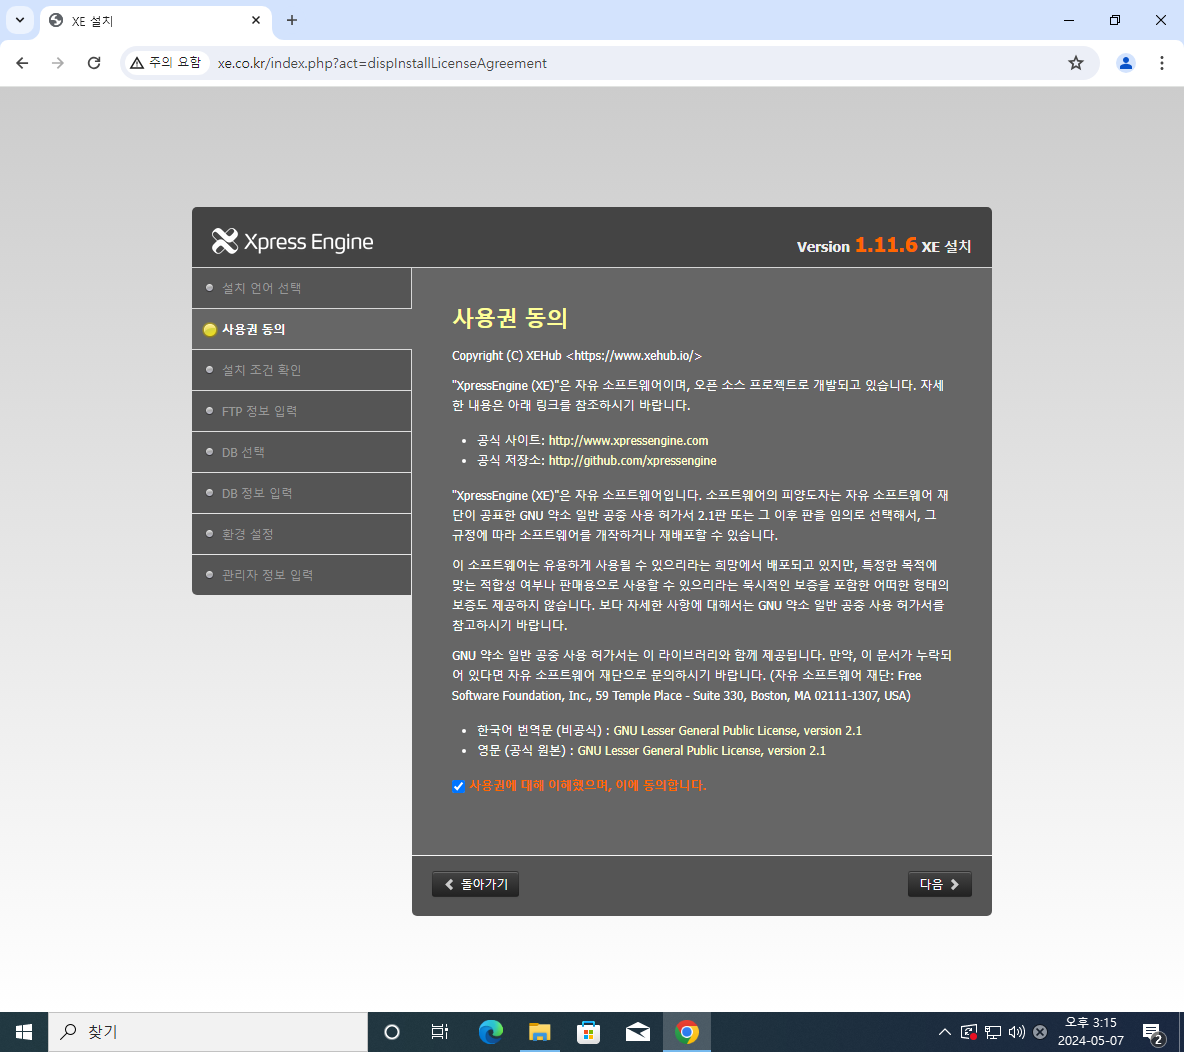Image resolution: width=1184 pixels, height=1052 pixels.
Task: Click the browser forward arrow
Action: pyautogui.click(x=58, y=63)
